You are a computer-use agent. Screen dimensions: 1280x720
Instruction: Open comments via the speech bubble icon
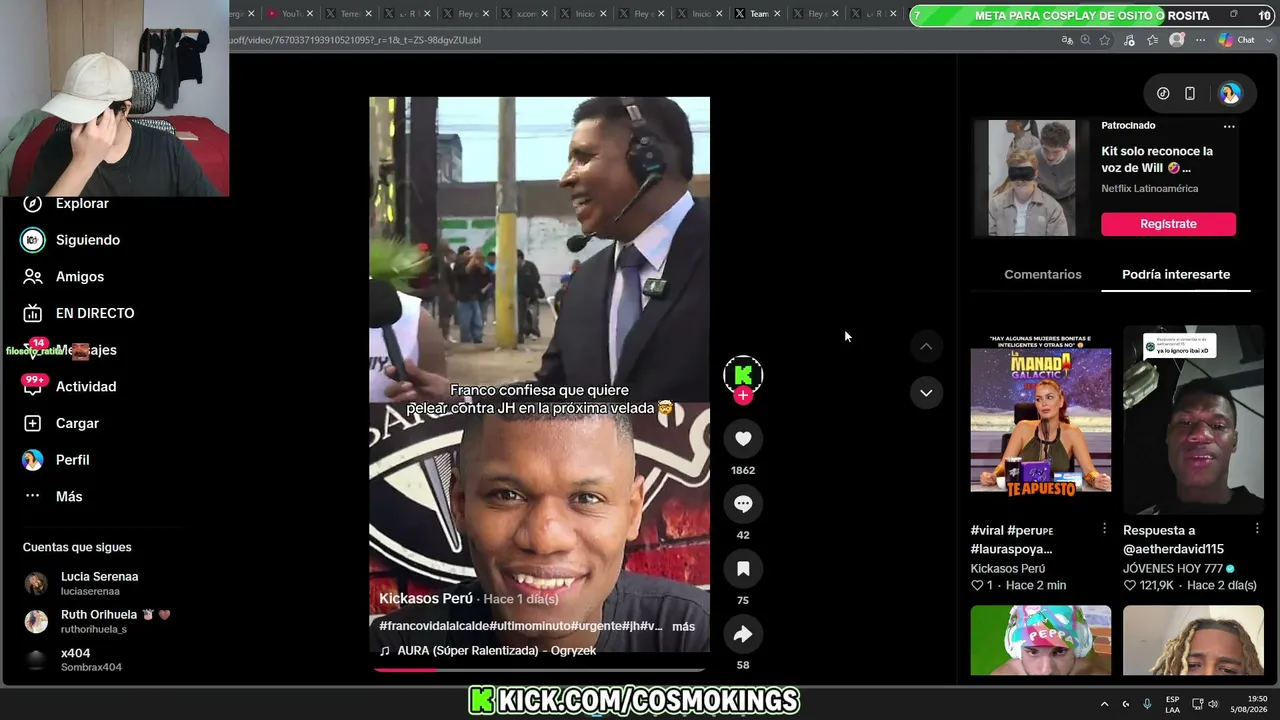pos(743,504)
